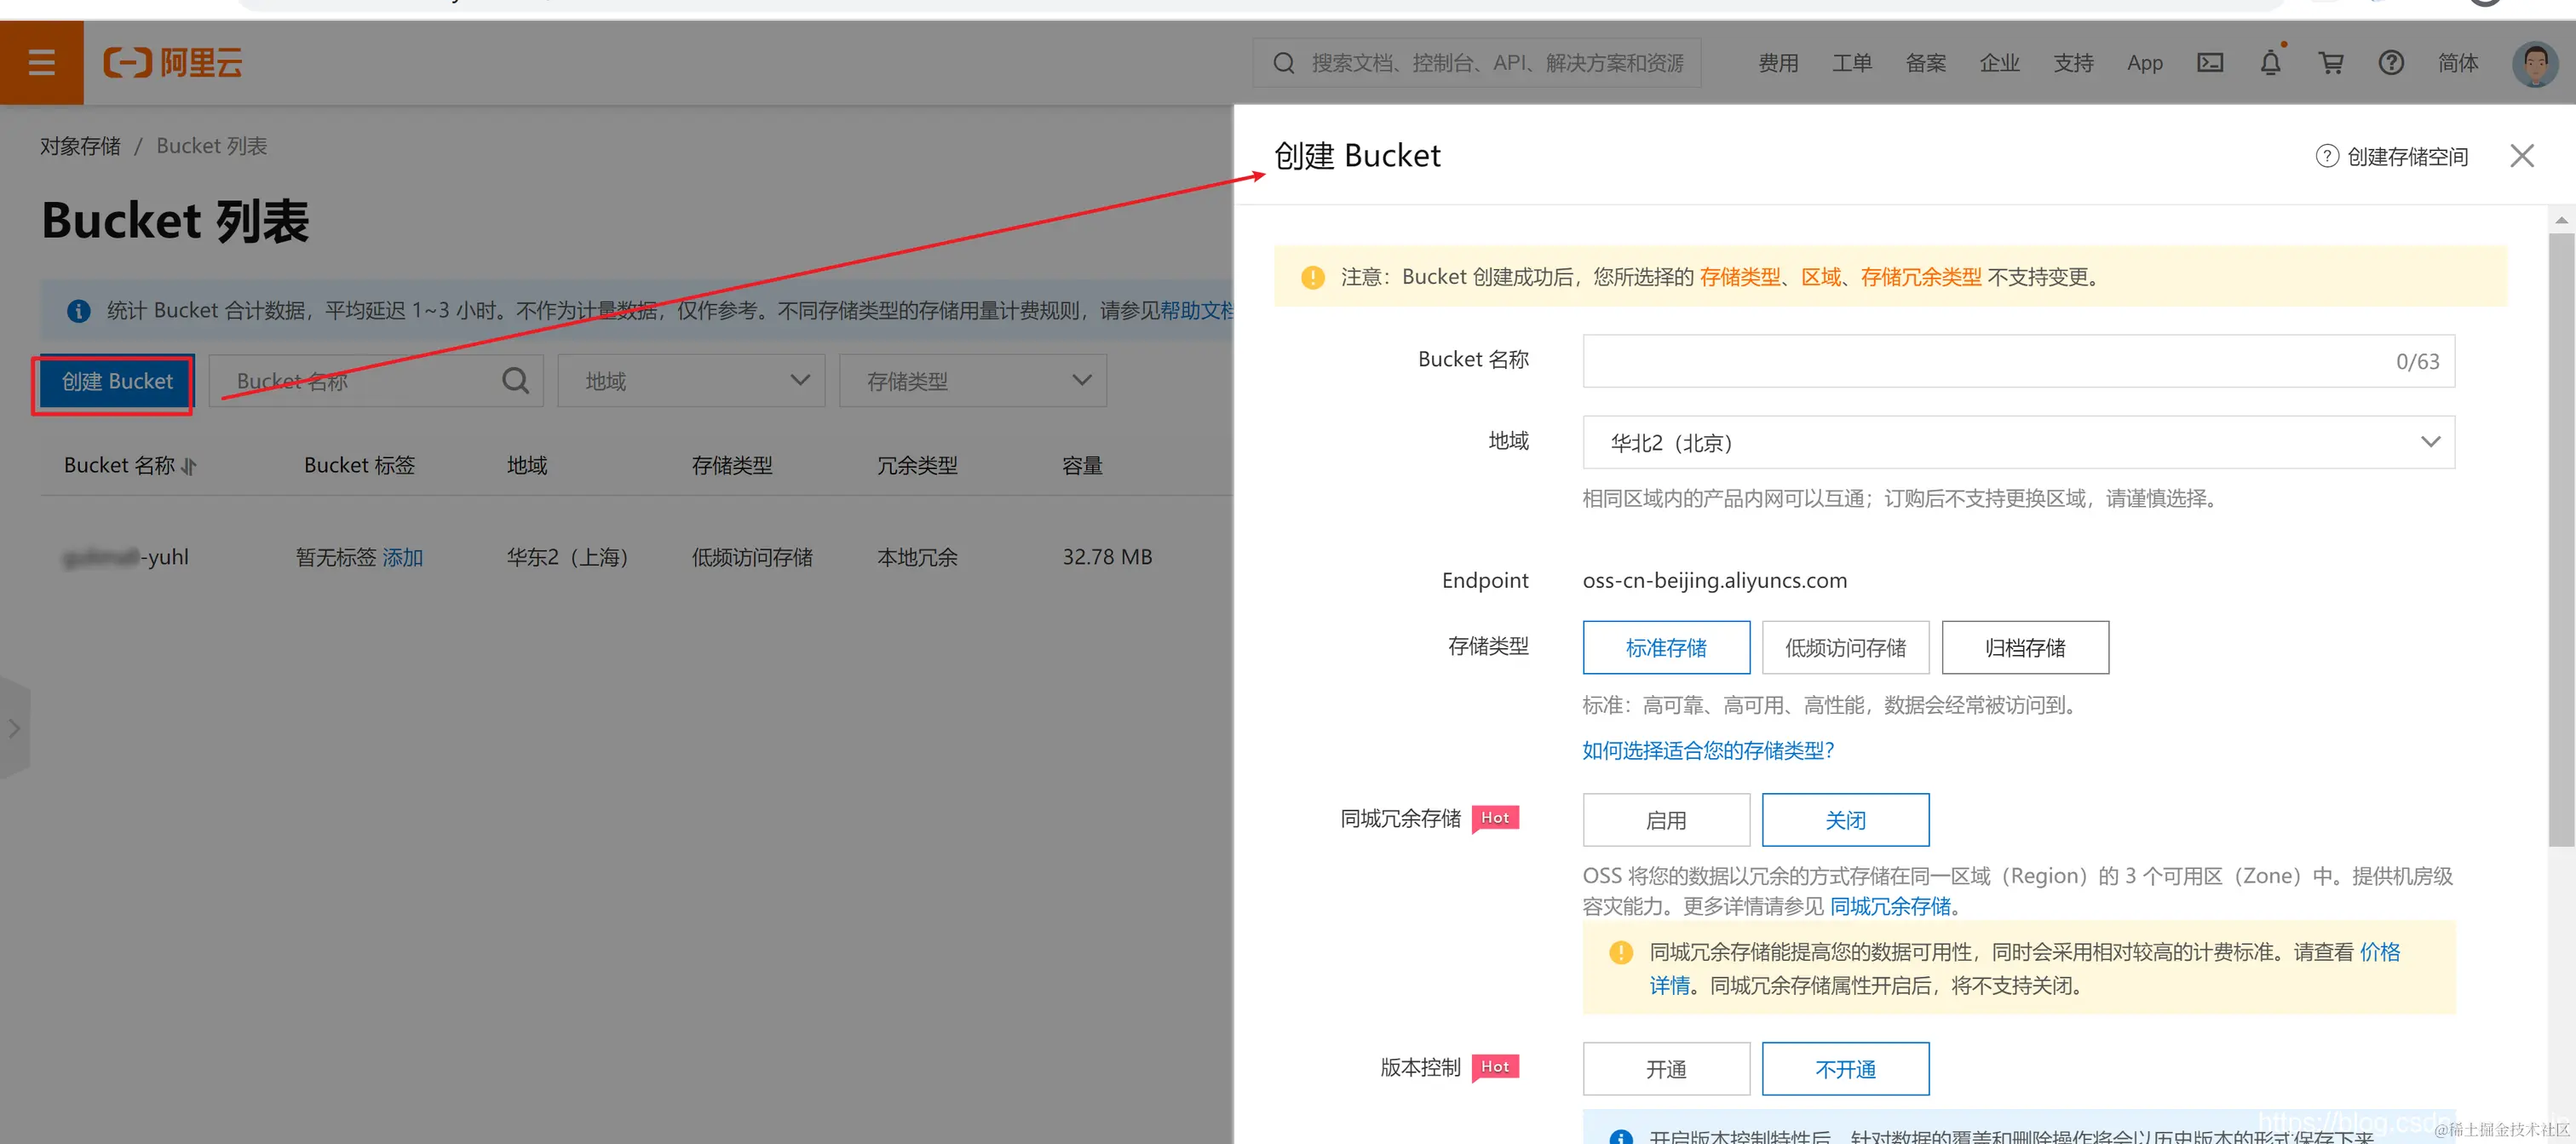Open the 存储类型 filter dropdown
The width and height of the screenshot is (2576, 1144).
click(x=972, y=380)
